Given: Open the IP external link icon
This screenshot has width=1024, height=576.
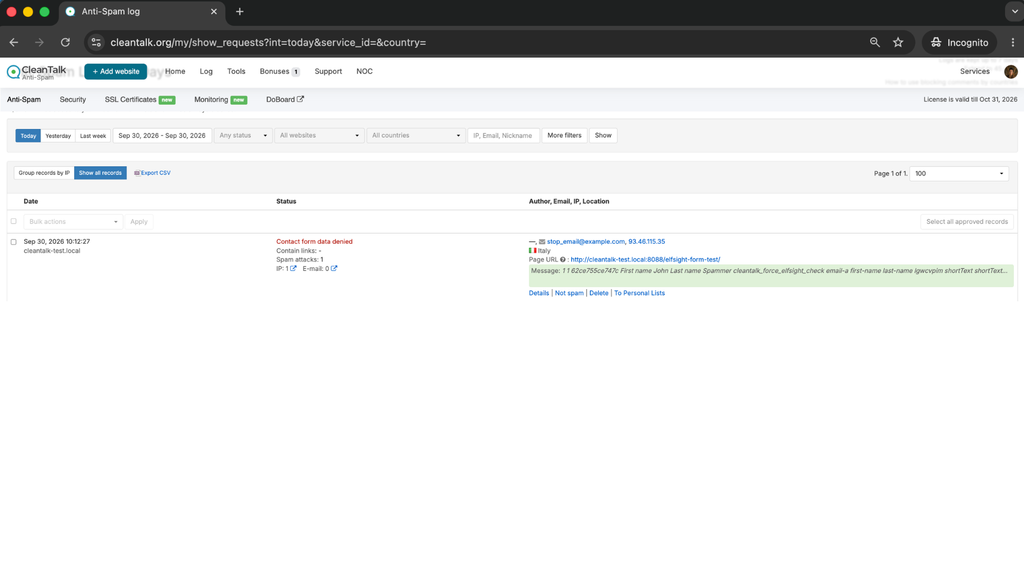Looking at the screenshot, I should coord(293,268).
